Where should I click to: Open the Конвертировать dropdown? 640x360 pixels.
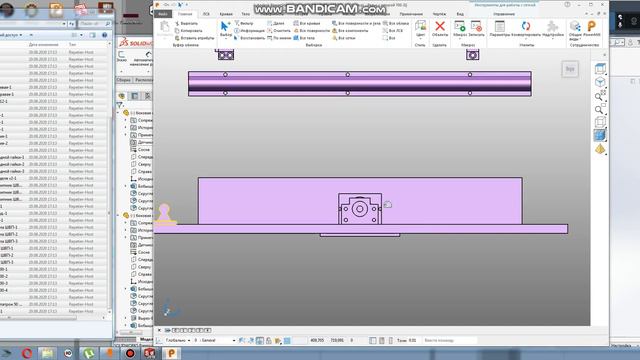(x=526, y=38)
